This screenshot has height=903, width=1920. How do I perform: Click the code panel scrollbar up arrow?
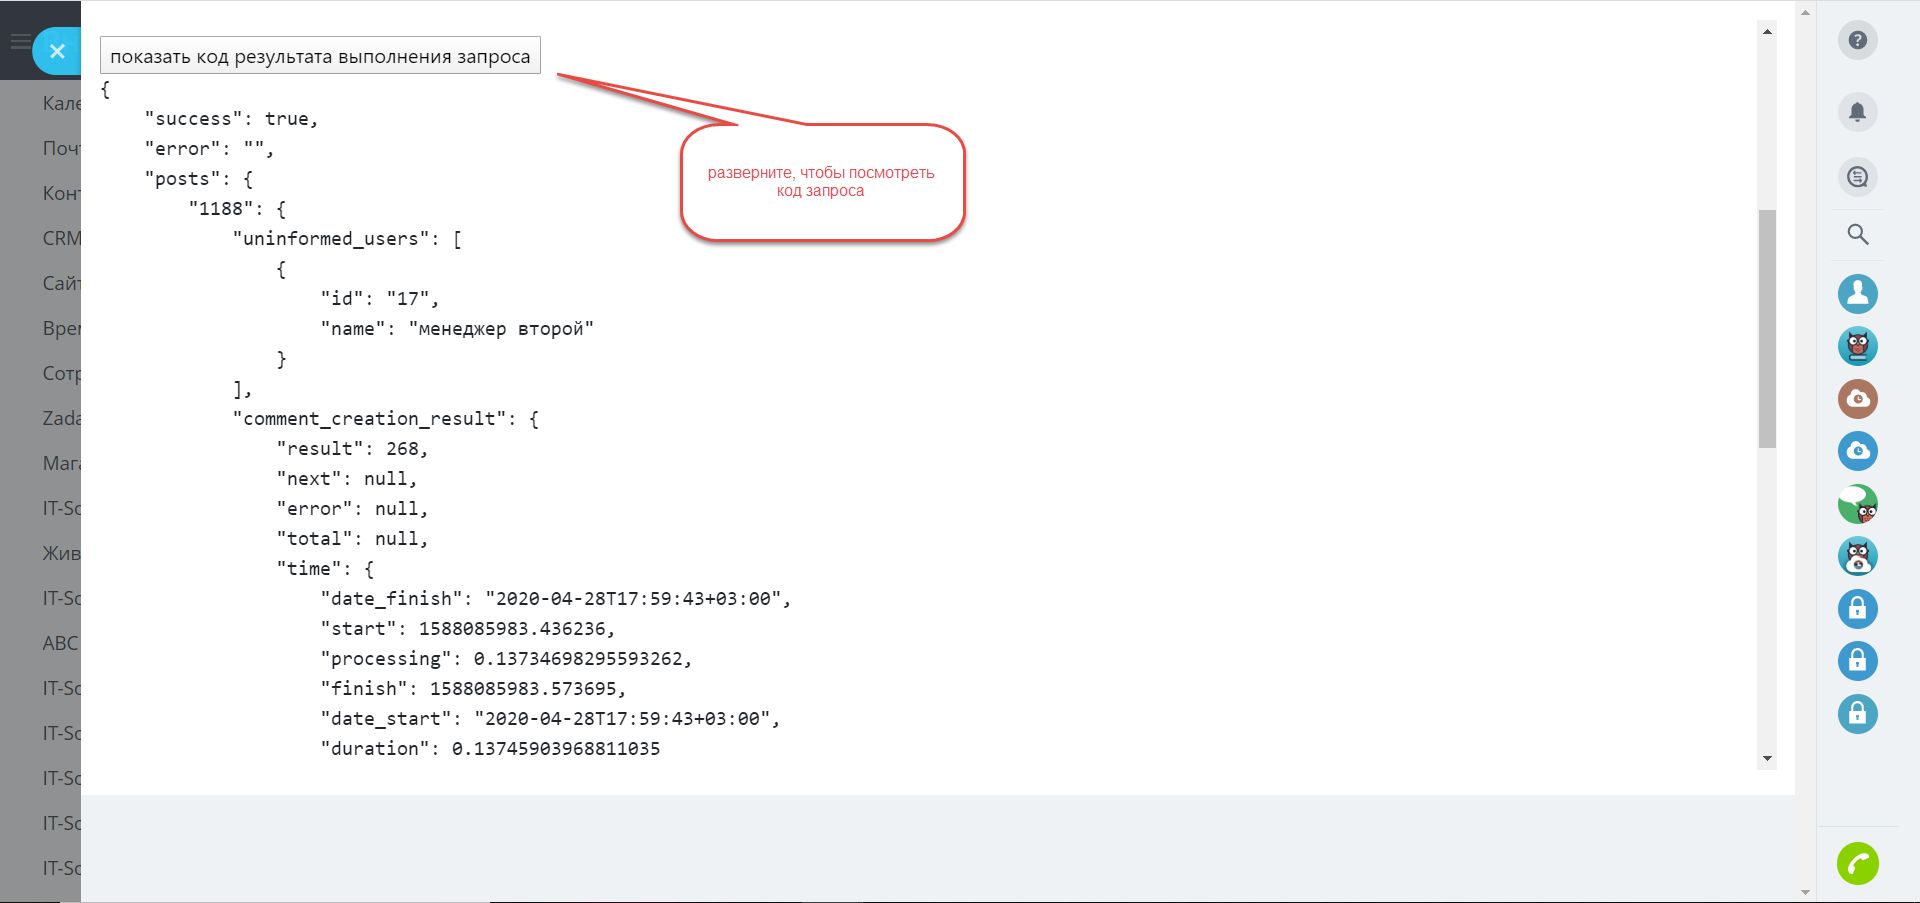(1767, 31)
